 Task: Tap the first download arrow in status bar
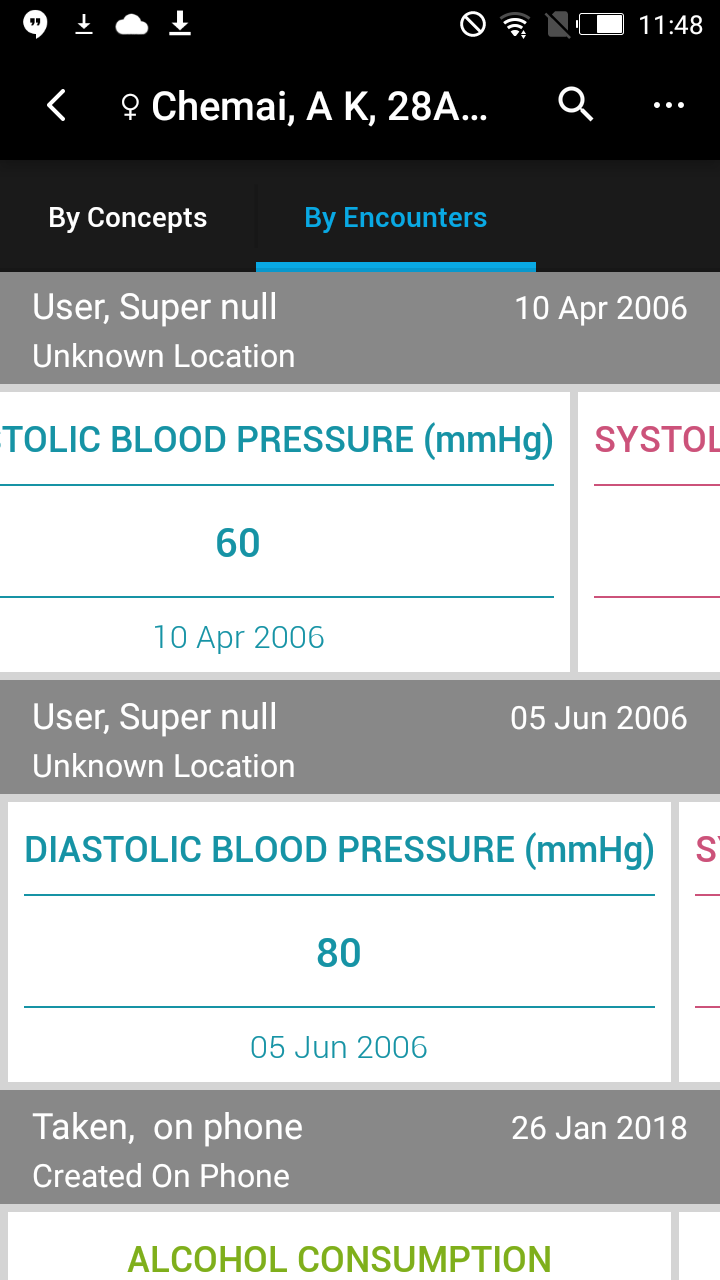point(84,24)
